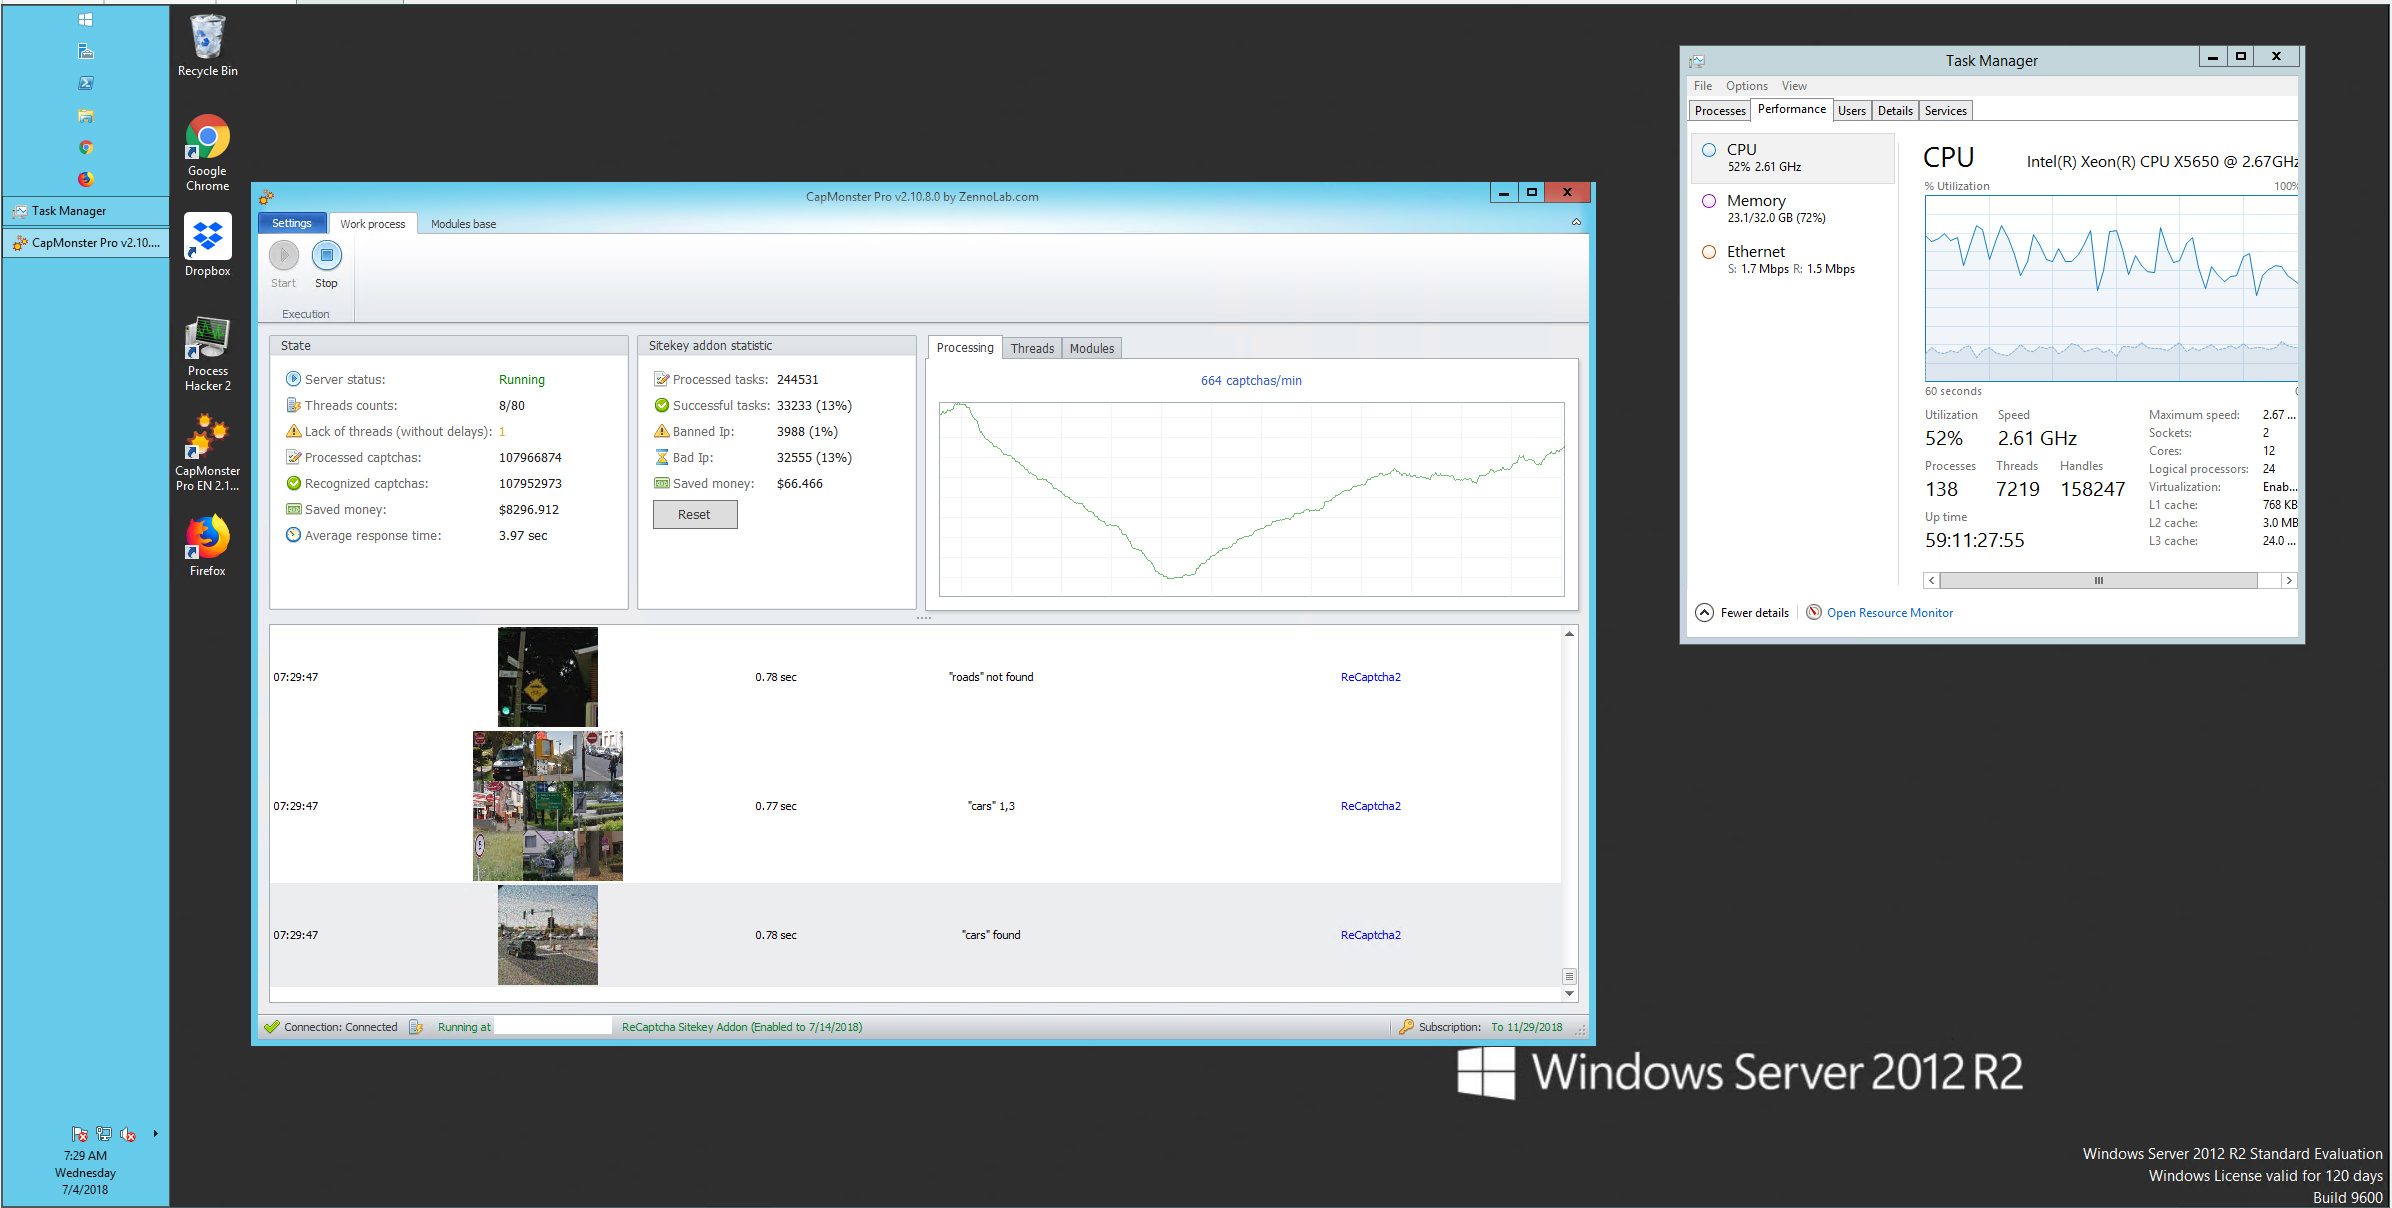Image resolution: width=2392 pixels, height=1208 pixels.
Task: Launch Google Chrome from the desktop
Action: point(207,153)
